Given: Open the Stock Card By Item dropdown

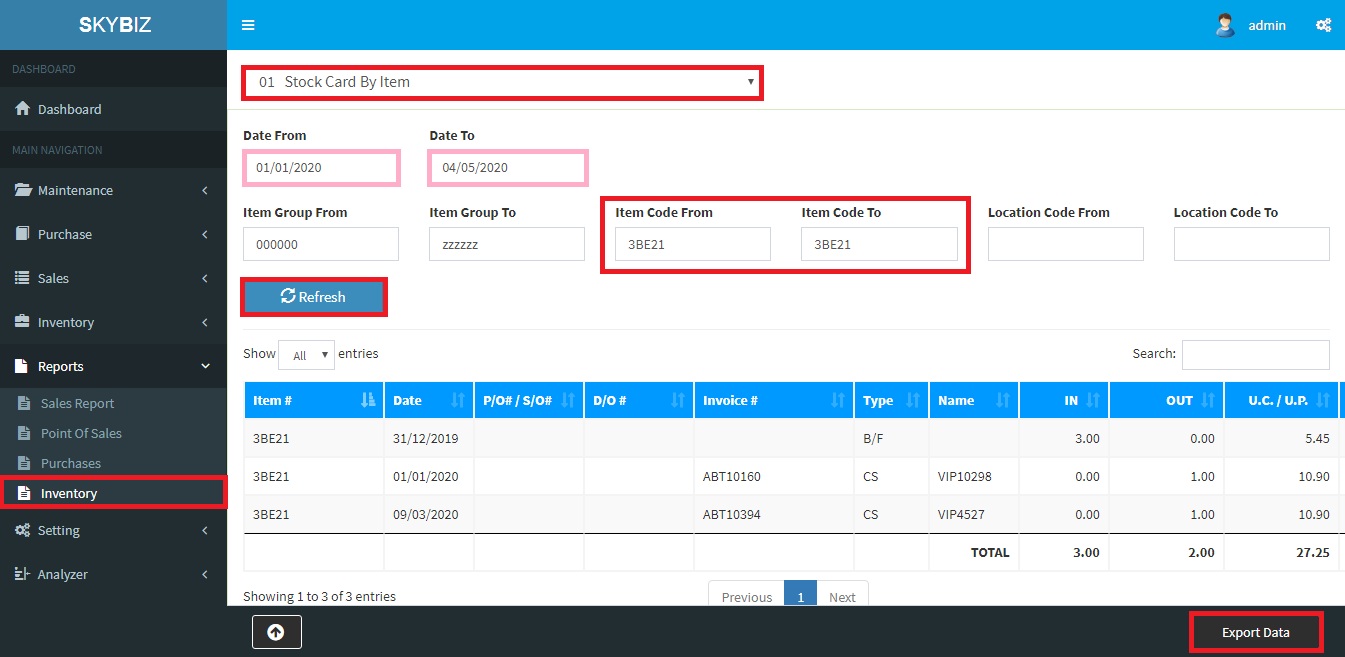Looking at the screenshot, I should click(x=502, y=82).
